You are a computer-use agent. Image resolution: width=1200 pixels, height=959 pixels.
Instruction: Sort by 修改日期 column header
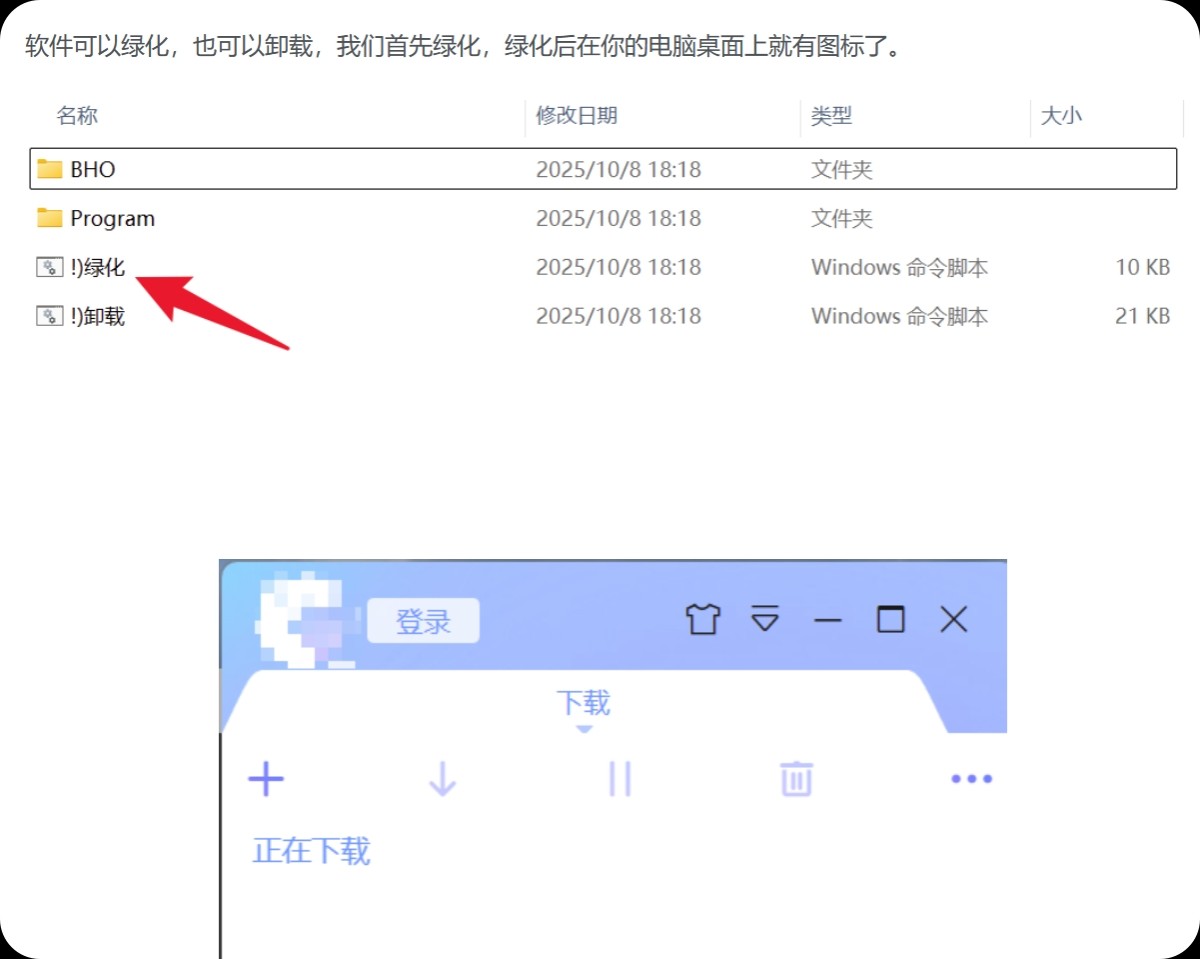(577, 116)
